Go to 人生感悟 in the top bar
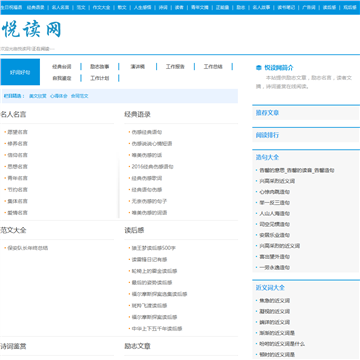This screenshot has height=360, width=360. (142, 7)
